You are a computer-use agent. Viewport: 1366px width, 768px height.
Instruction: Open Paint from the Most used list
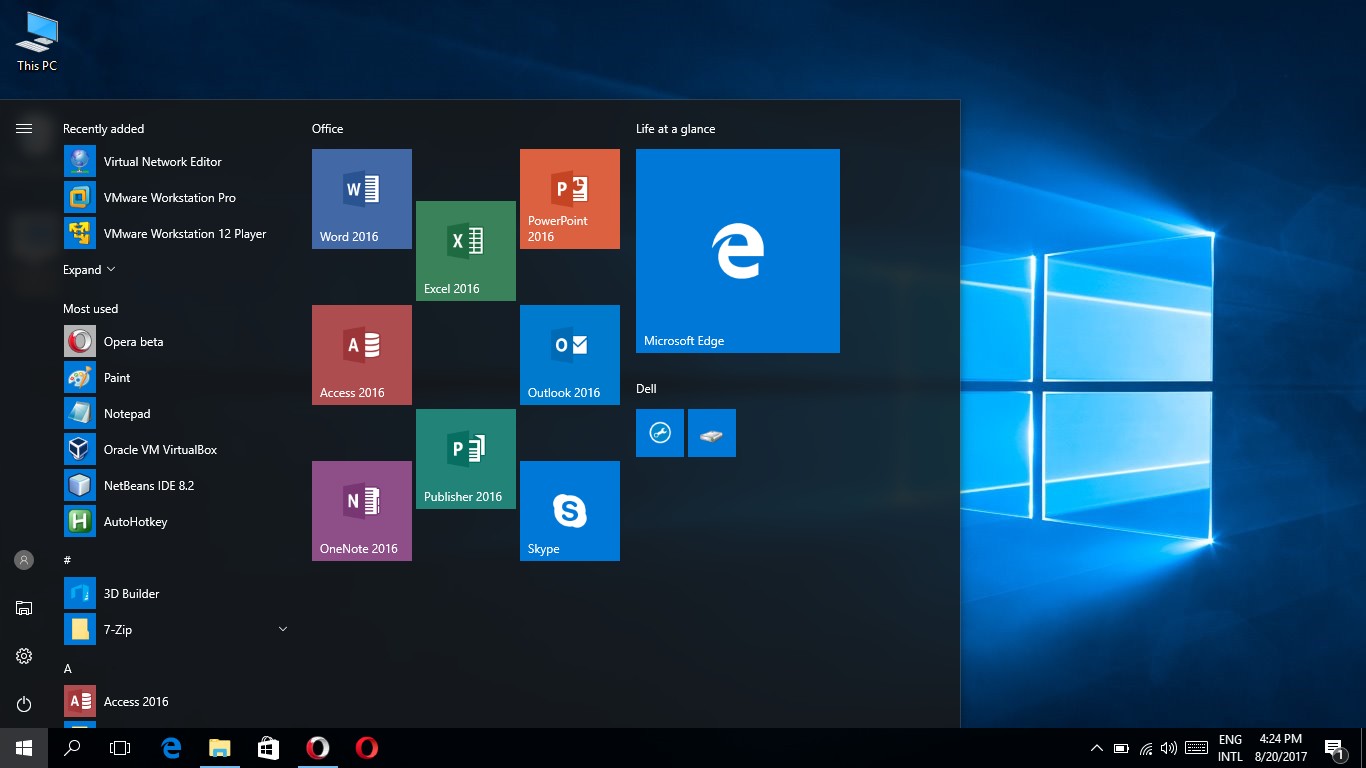click(117, 377)
